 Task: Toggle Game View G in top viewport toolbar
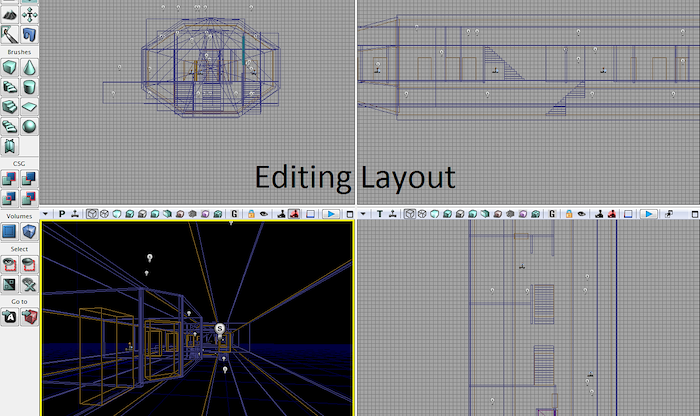pyautogui.click(x=552, y=214)
